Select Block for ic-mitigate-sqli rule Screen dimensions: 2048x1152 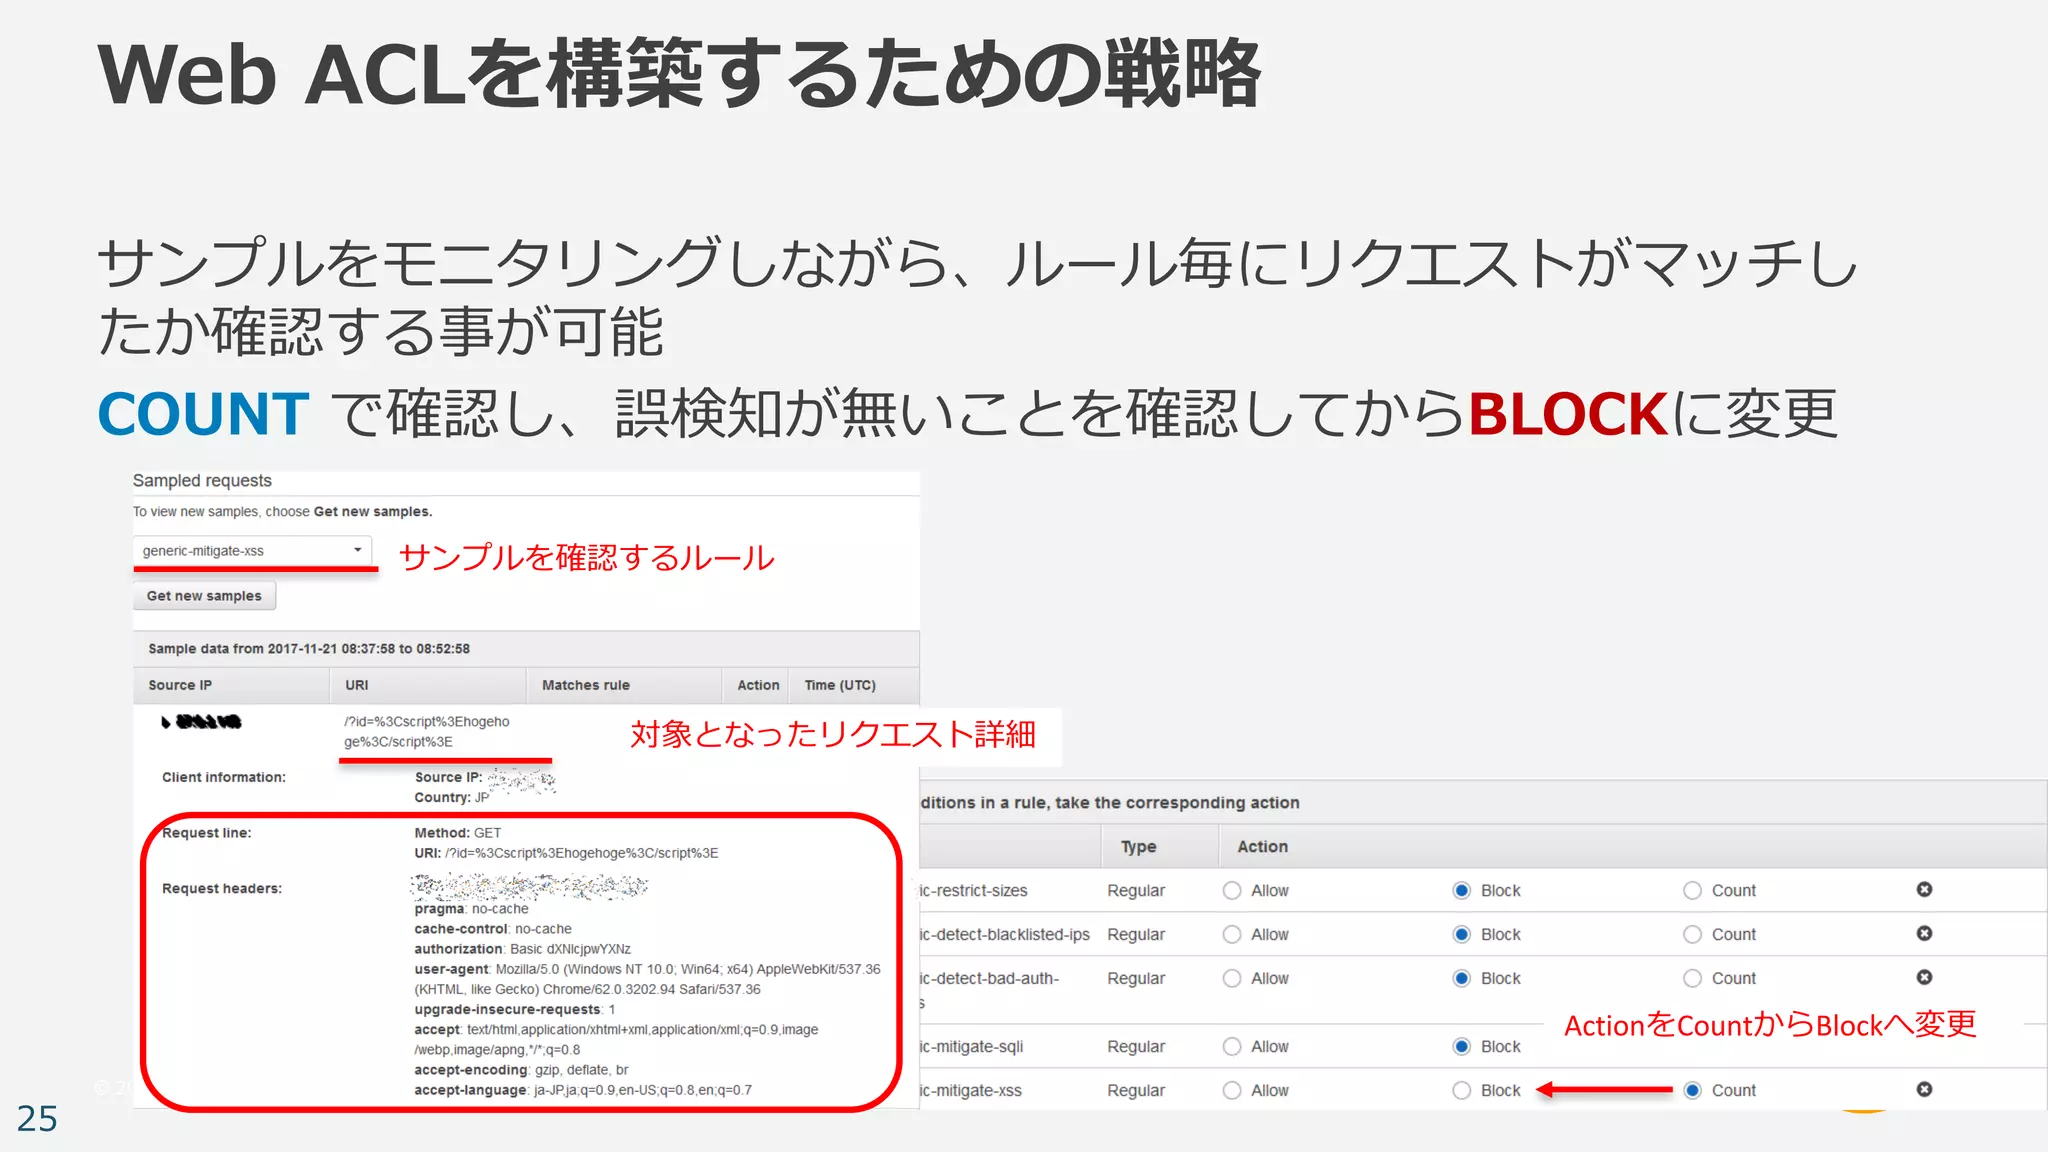click(x=1462, y=1047)
